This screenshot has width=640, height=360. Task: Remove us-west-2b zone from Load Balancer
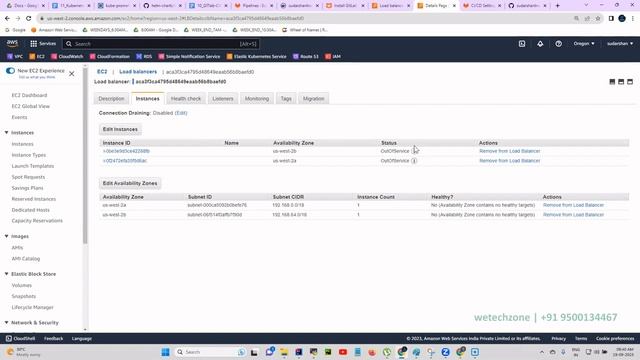point(573,215)
